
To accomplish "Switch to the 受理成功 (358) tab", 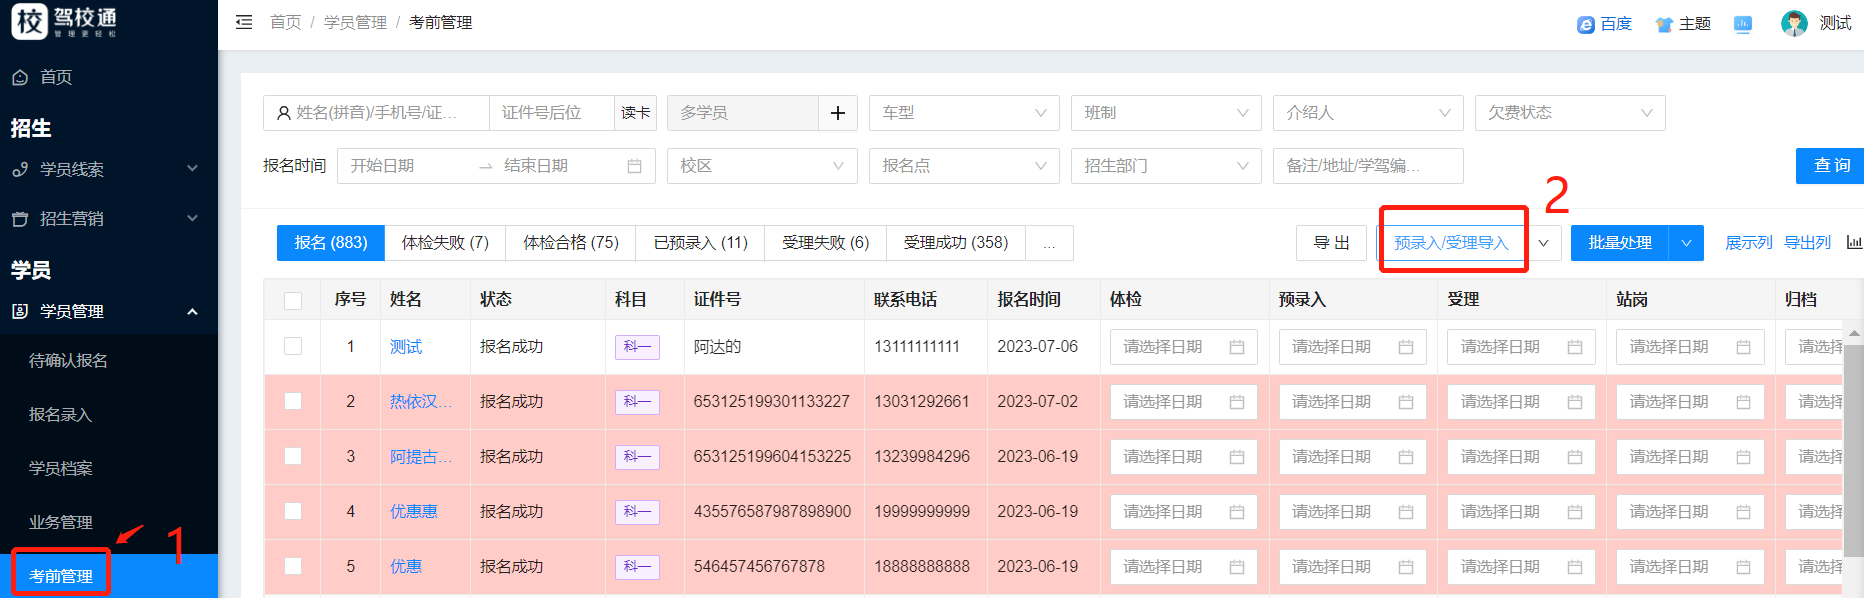I will coord(956,243).
